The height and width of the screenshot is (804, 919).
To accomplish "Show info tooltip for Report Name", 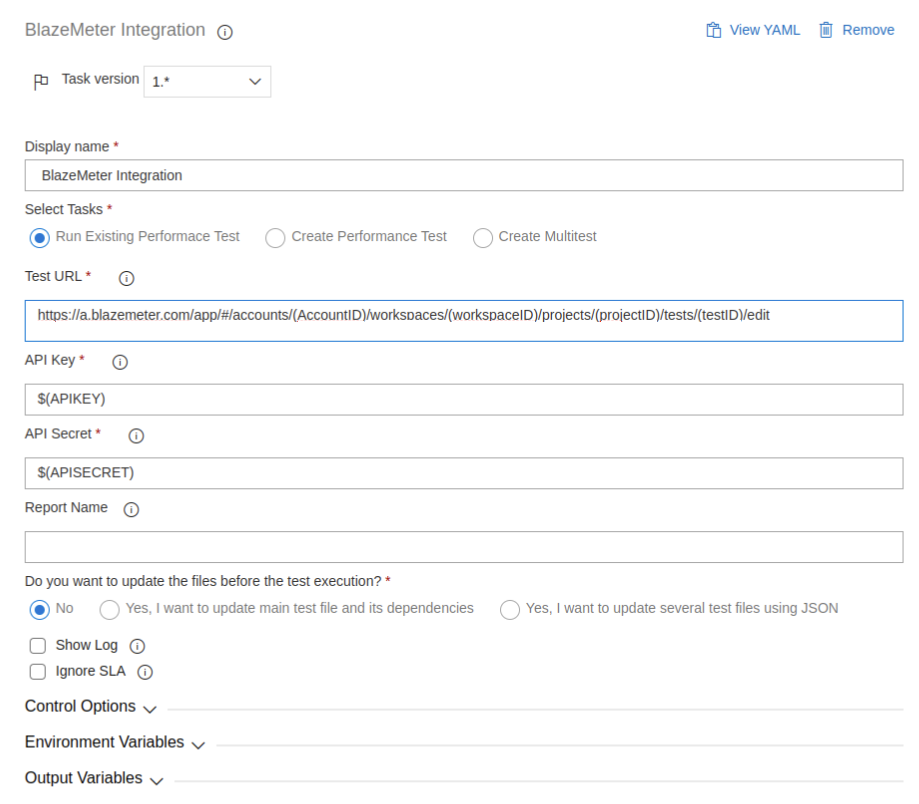I will tap(131, 509).
